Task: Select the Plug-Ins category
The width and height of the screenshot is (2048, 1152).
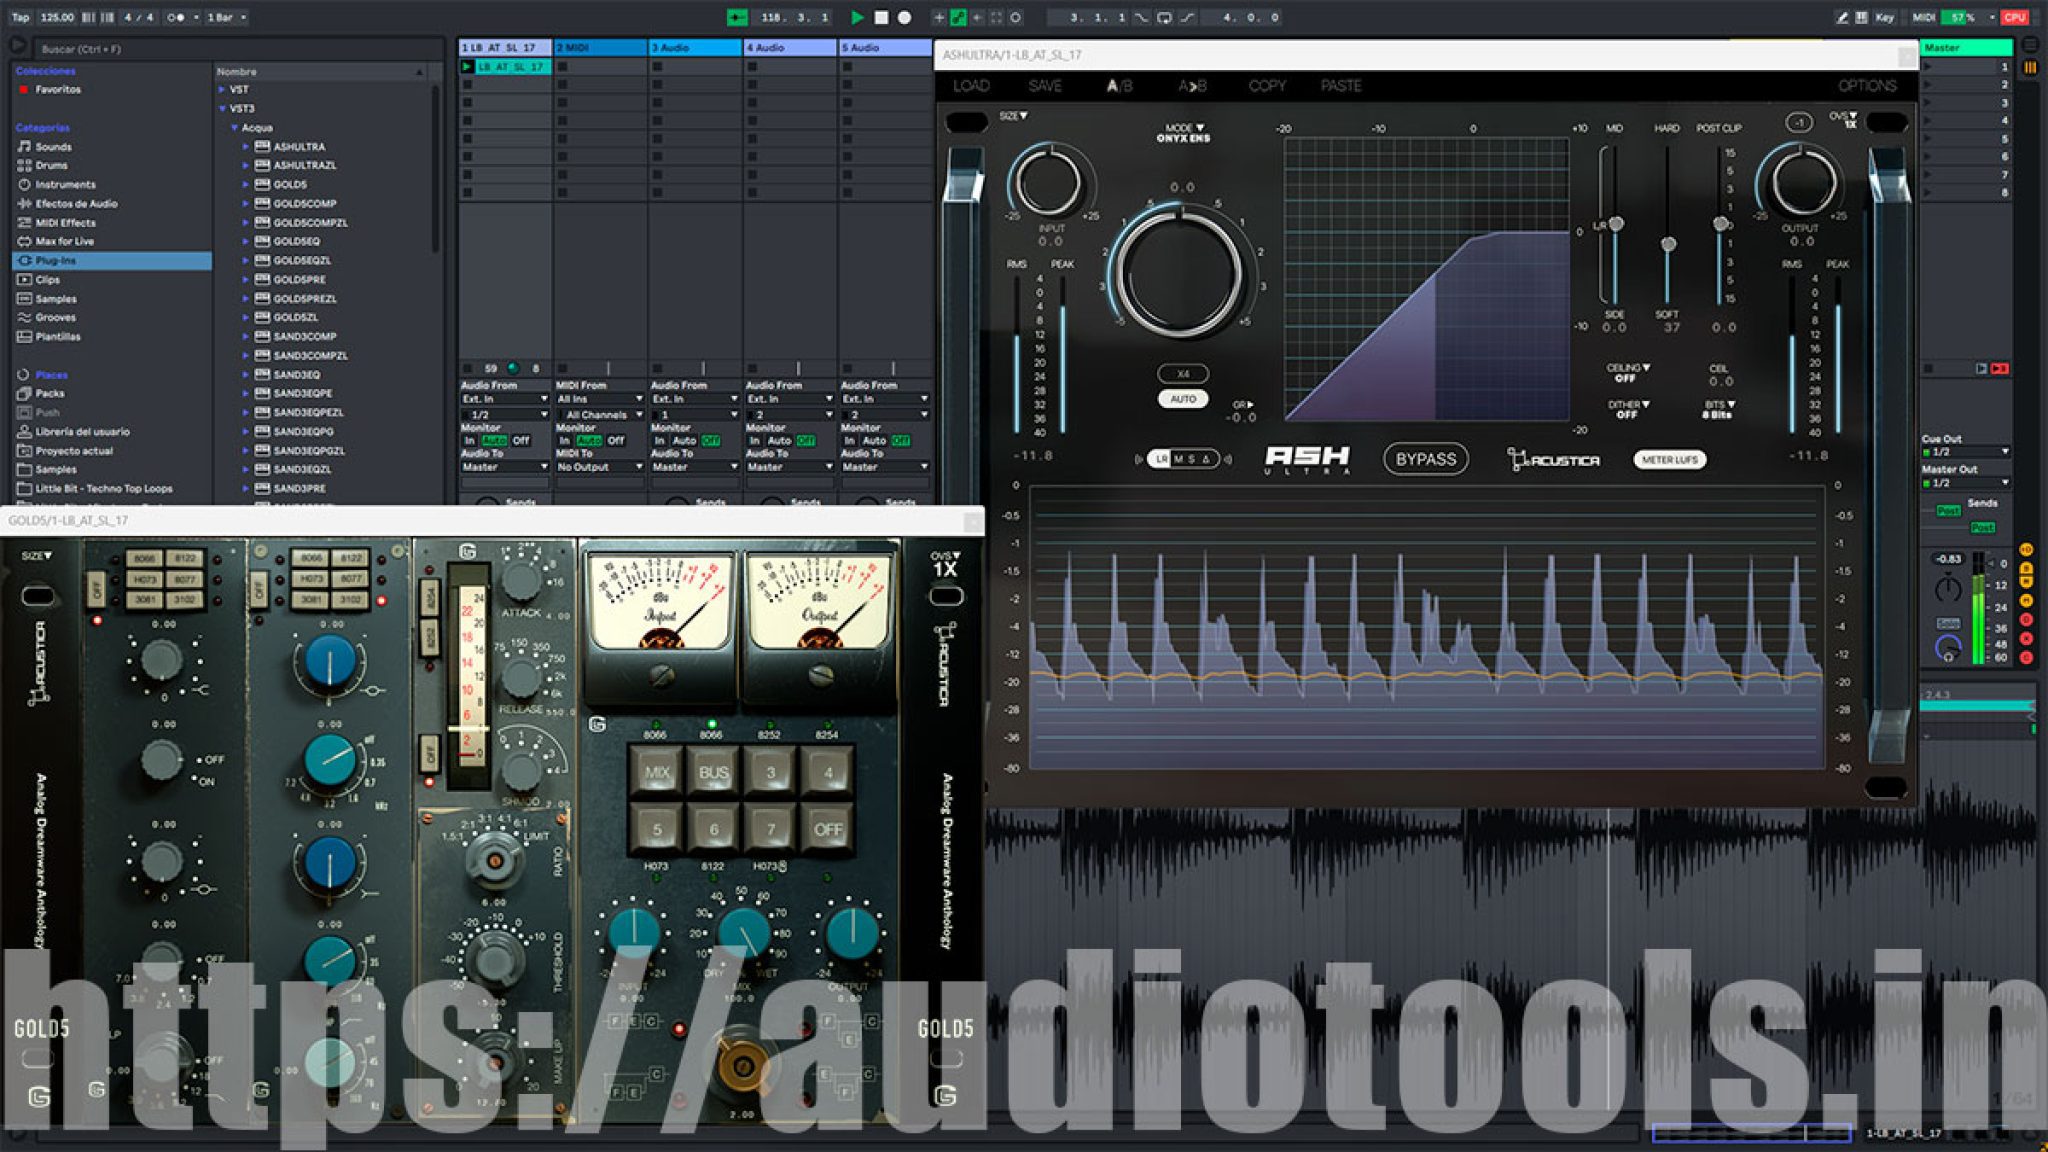Action: pyautogui.click(x=112, y=260)
